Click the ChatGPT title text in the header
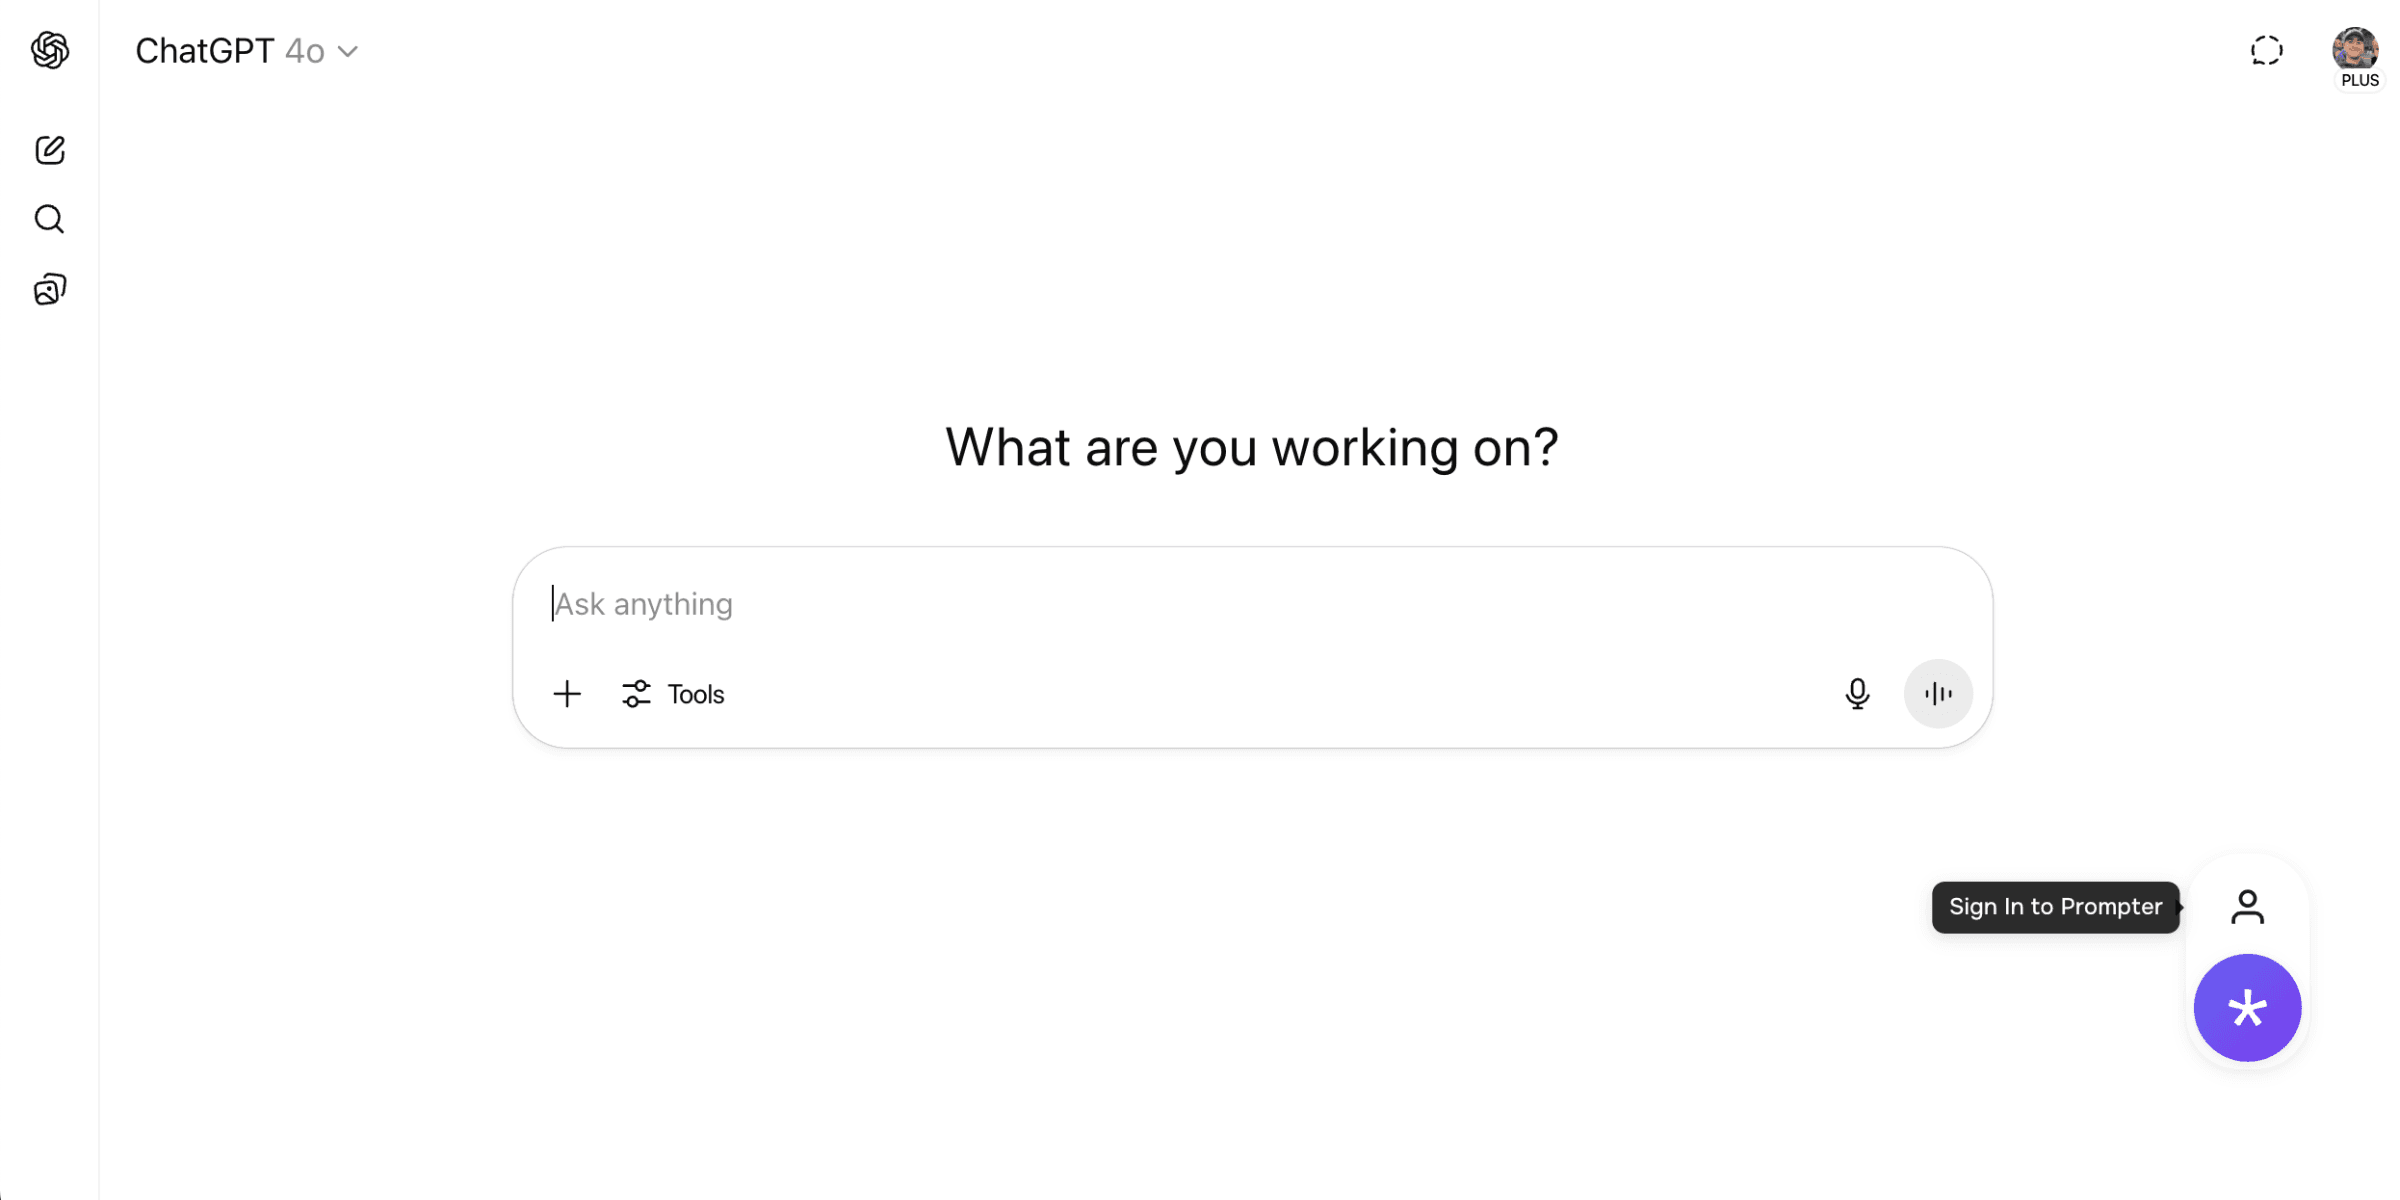This screenshot has height=1200, width=2400. [x=205, y=51]
